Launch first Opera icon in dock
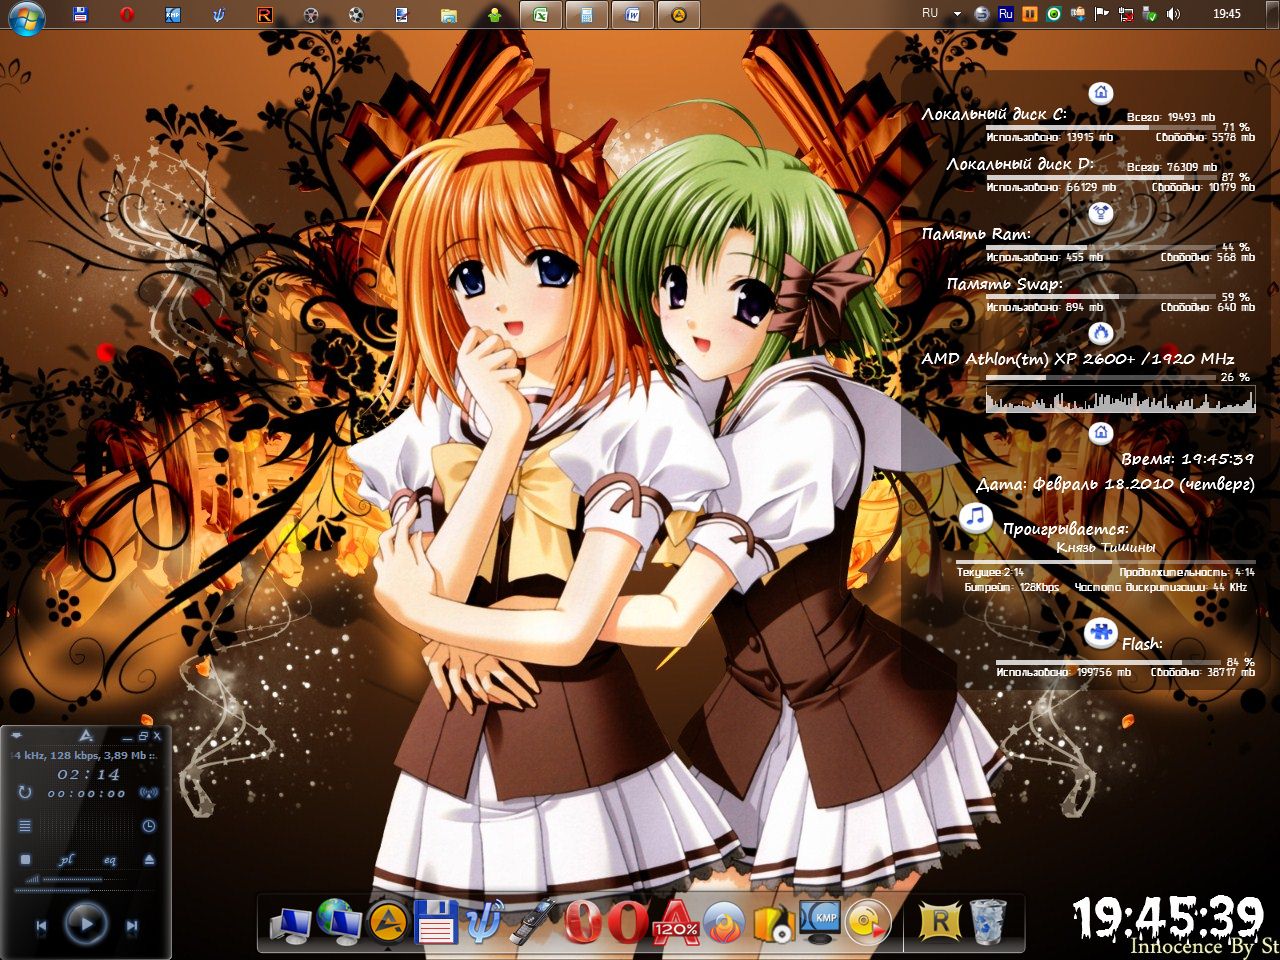 (581, 923)
